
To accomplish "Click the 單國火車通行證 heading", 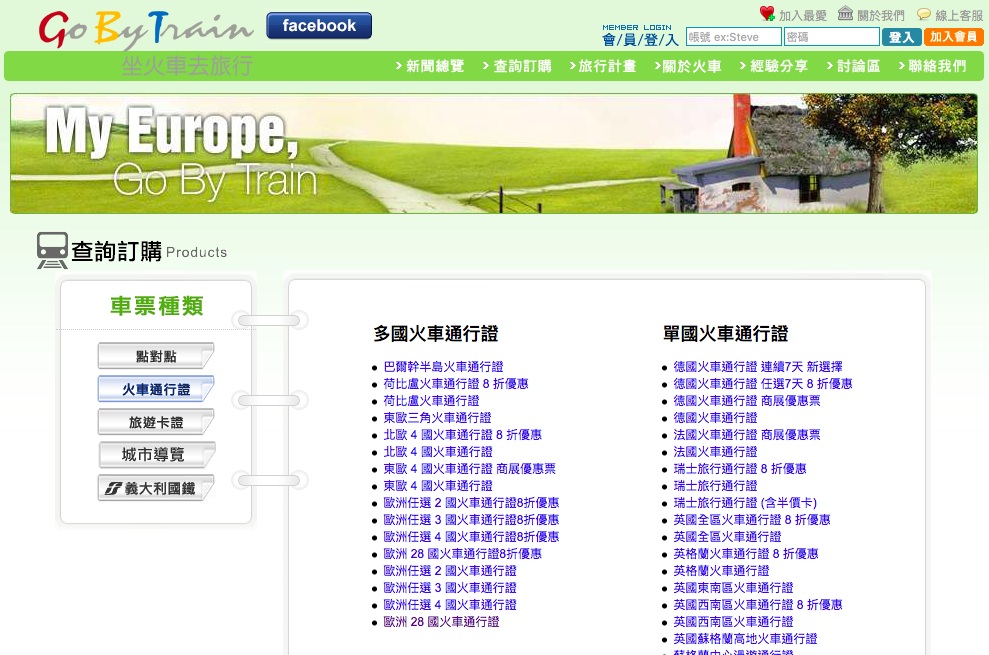I will pos(725,334).
